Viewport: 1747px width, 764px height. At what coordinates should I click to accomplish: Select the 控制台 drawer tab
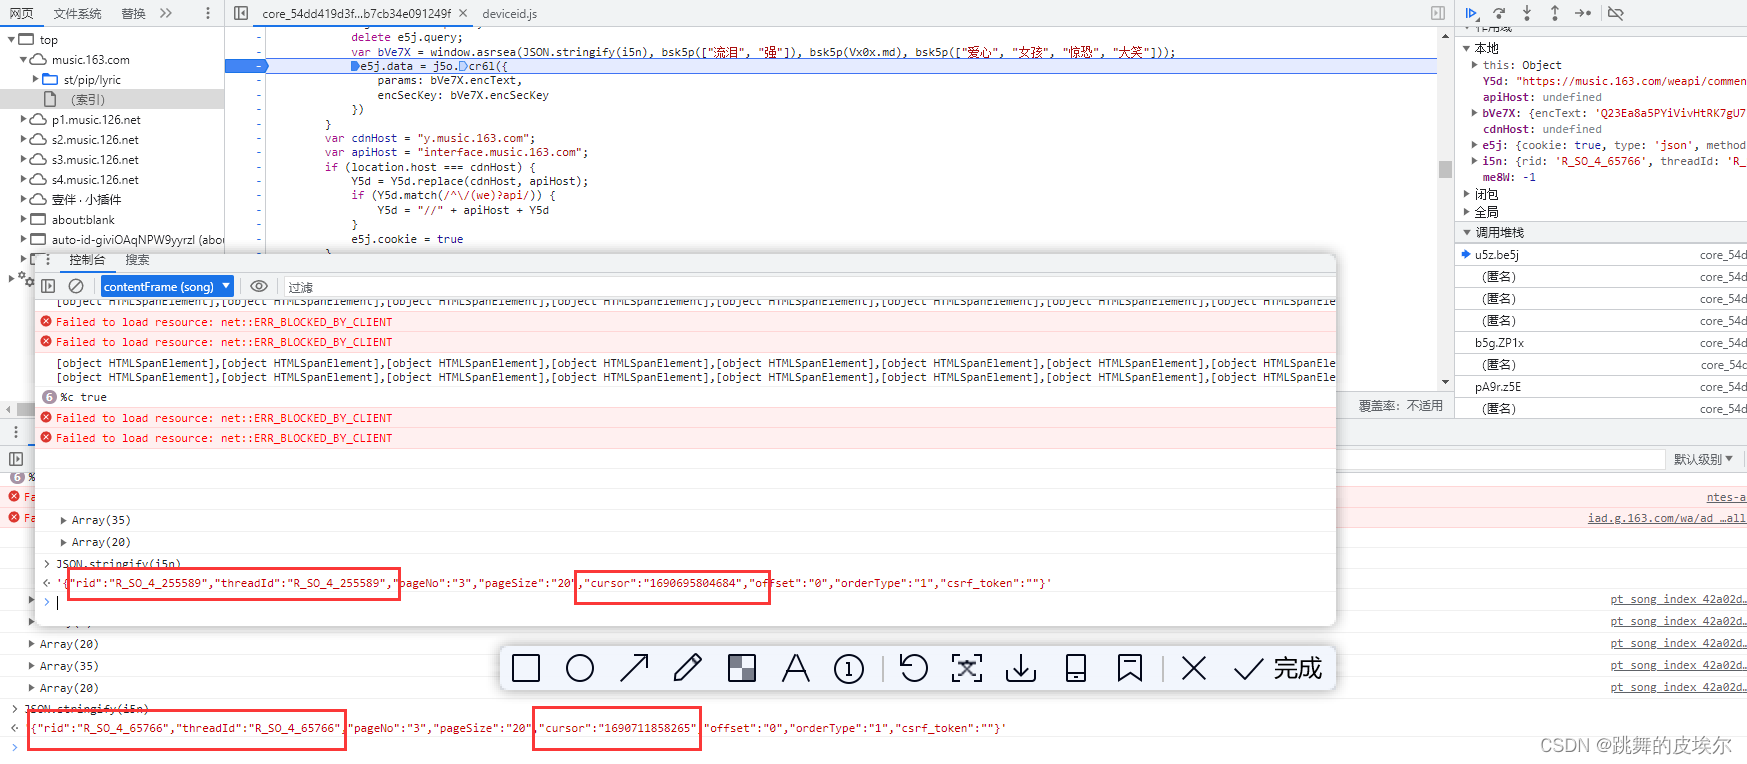pos(87,259)
